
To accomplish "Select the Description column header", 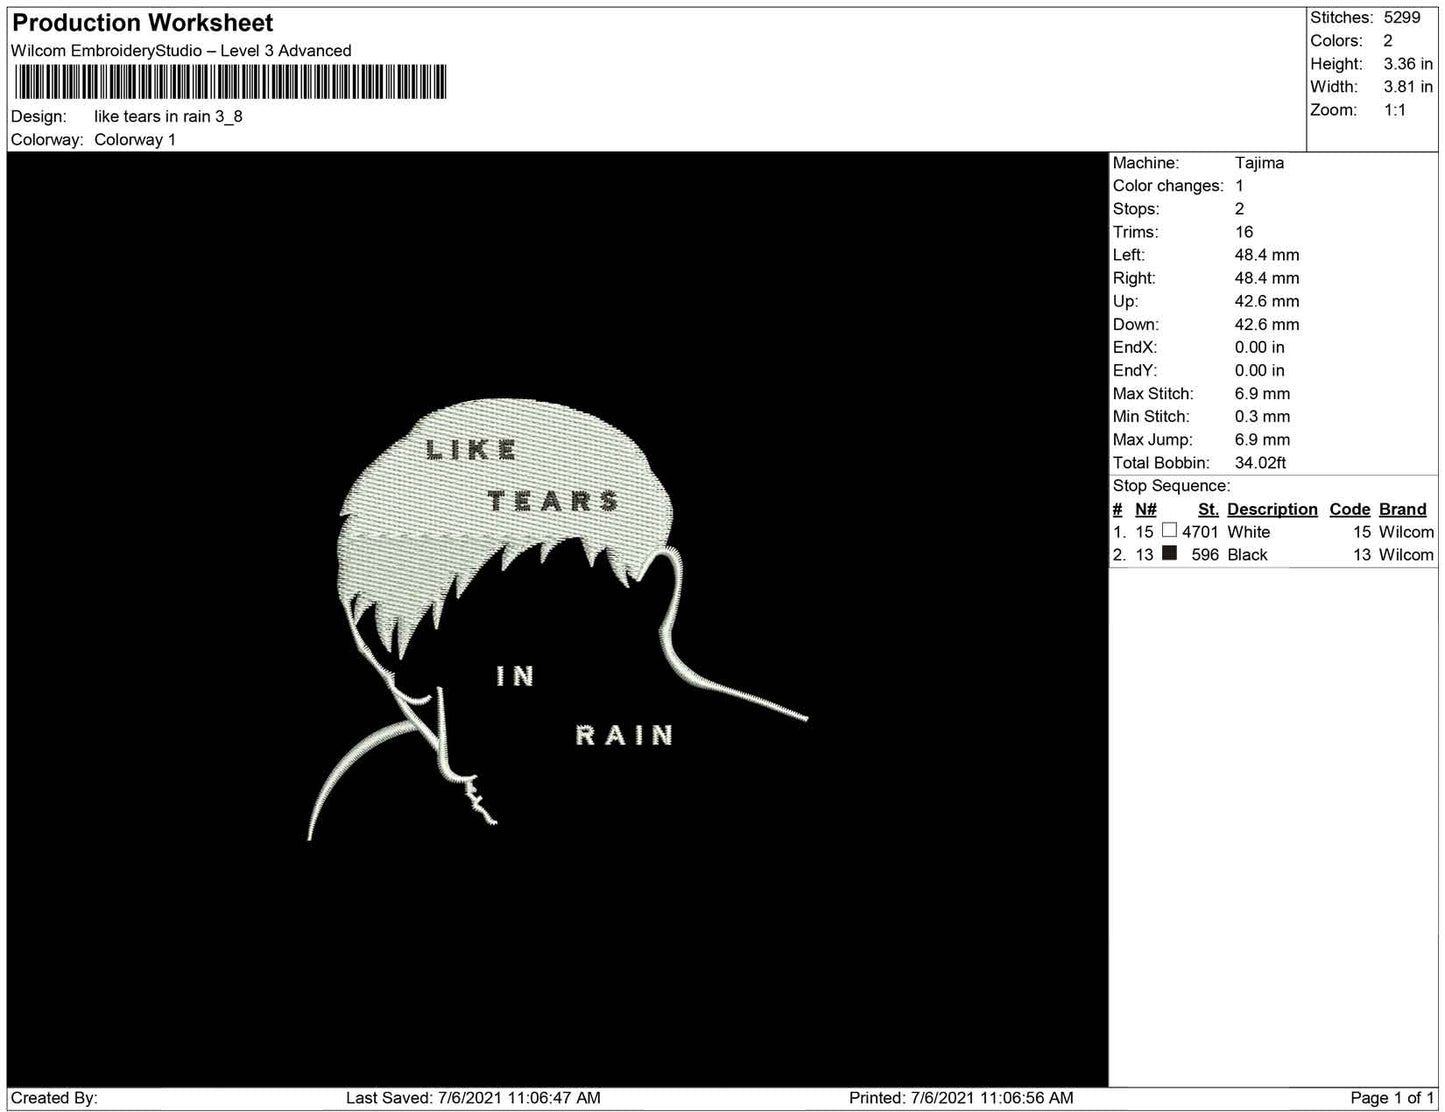I will click(x=1272, y=509).
